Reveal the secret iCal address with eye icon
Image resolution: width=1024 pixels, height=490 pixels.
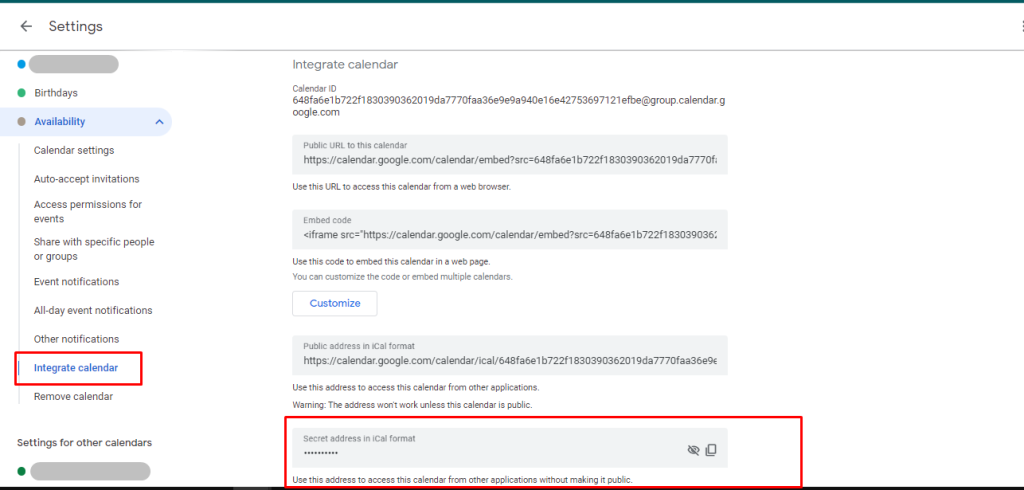coord(693,450)
